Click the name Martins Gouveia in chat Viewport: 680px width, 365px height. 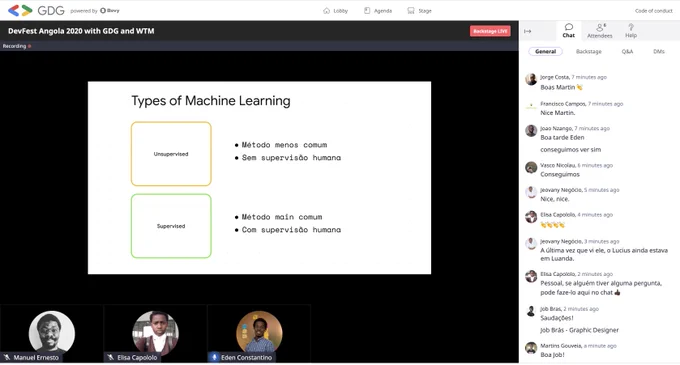coord(561,346)
